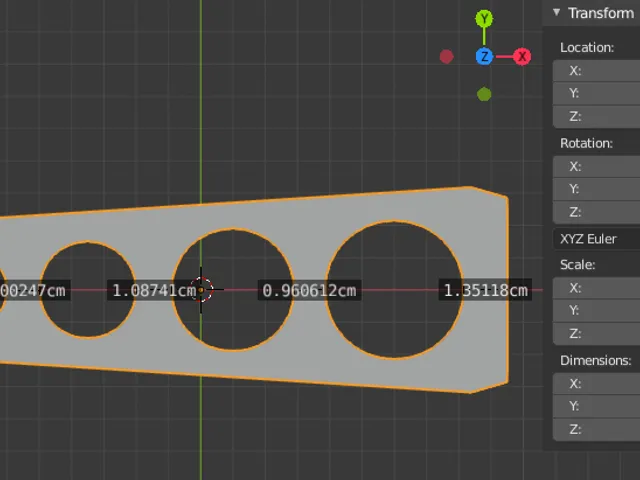Screen dimensions: 640x480
Task: Click the Scale Z field
Action: tap(596, 333)
